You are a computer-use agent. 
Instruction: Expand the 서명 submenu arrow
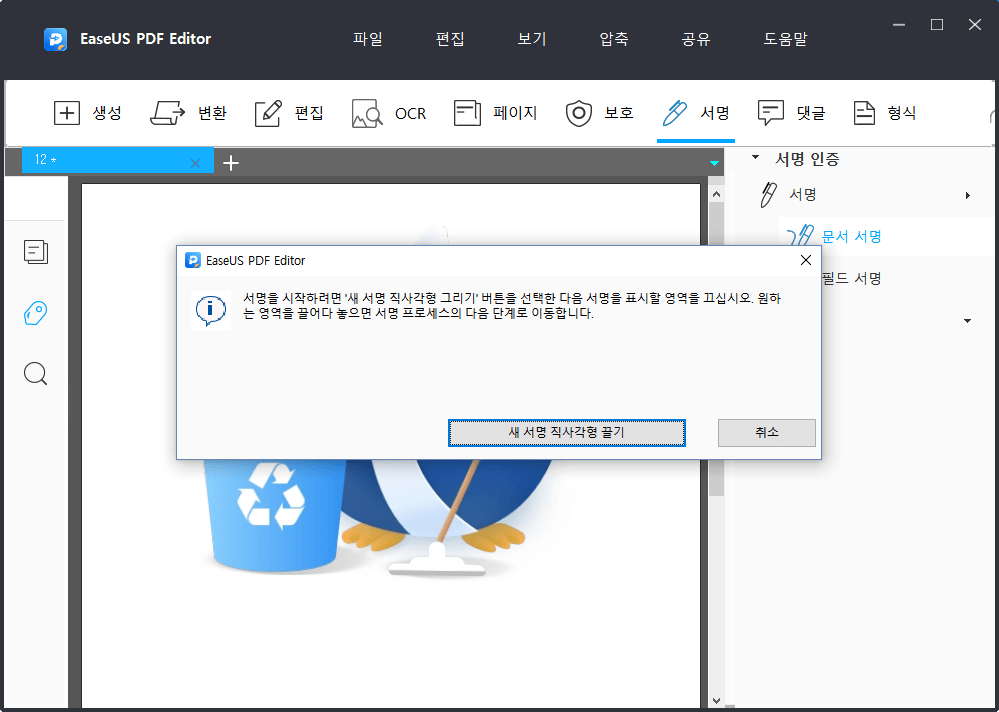point(967,195)
